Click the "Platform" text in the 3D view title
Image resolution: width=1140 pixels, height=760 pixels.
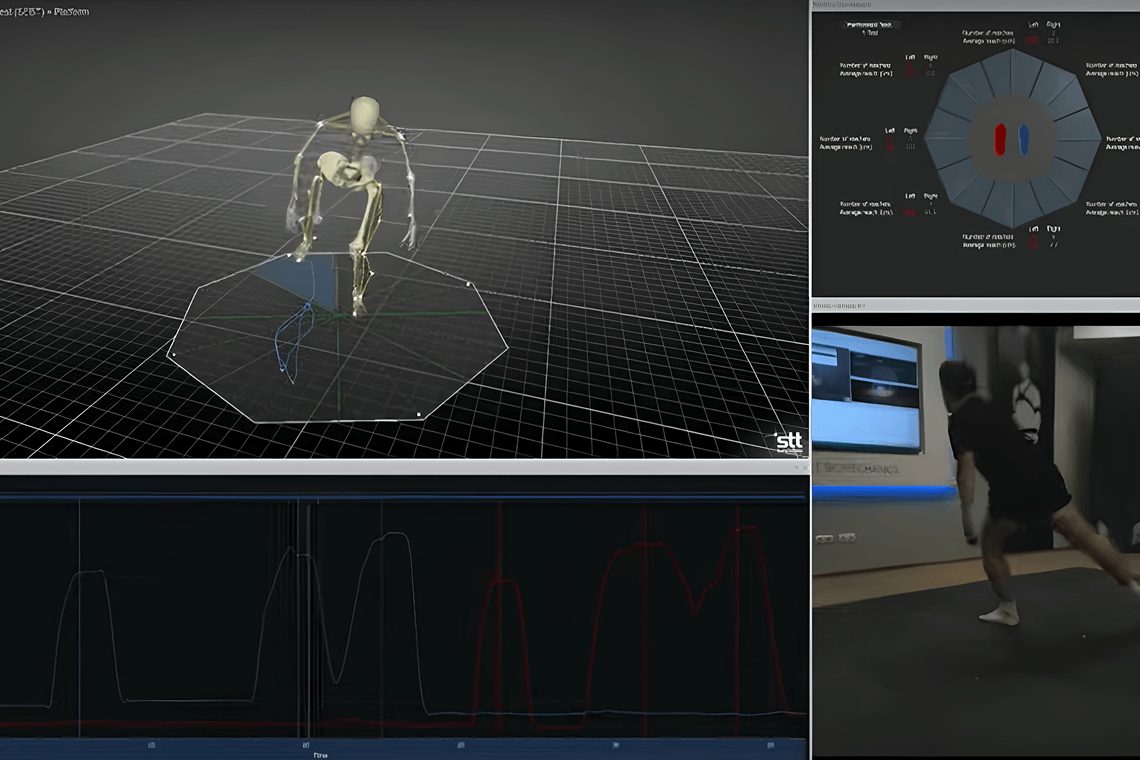point(71,12)
